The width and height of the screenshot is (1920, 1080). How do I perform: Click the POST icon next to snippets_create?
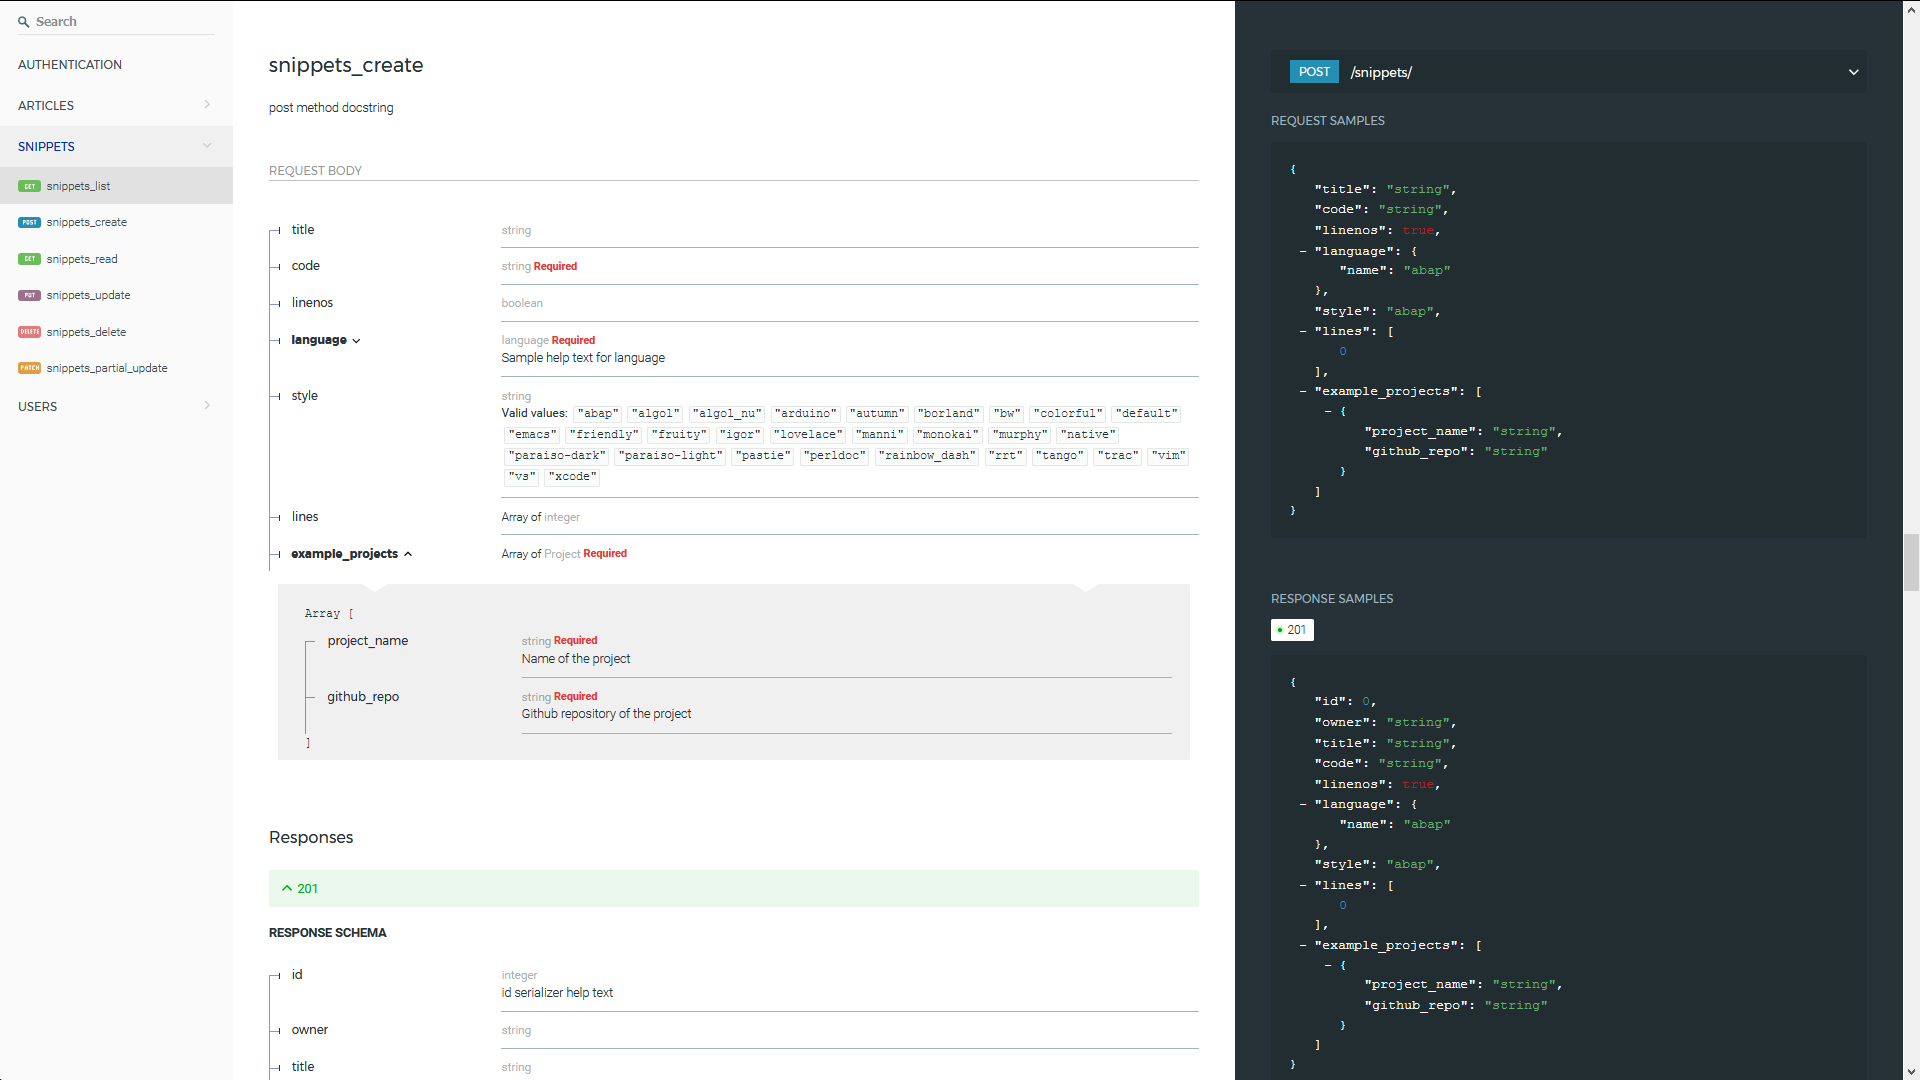pos(29,222)
